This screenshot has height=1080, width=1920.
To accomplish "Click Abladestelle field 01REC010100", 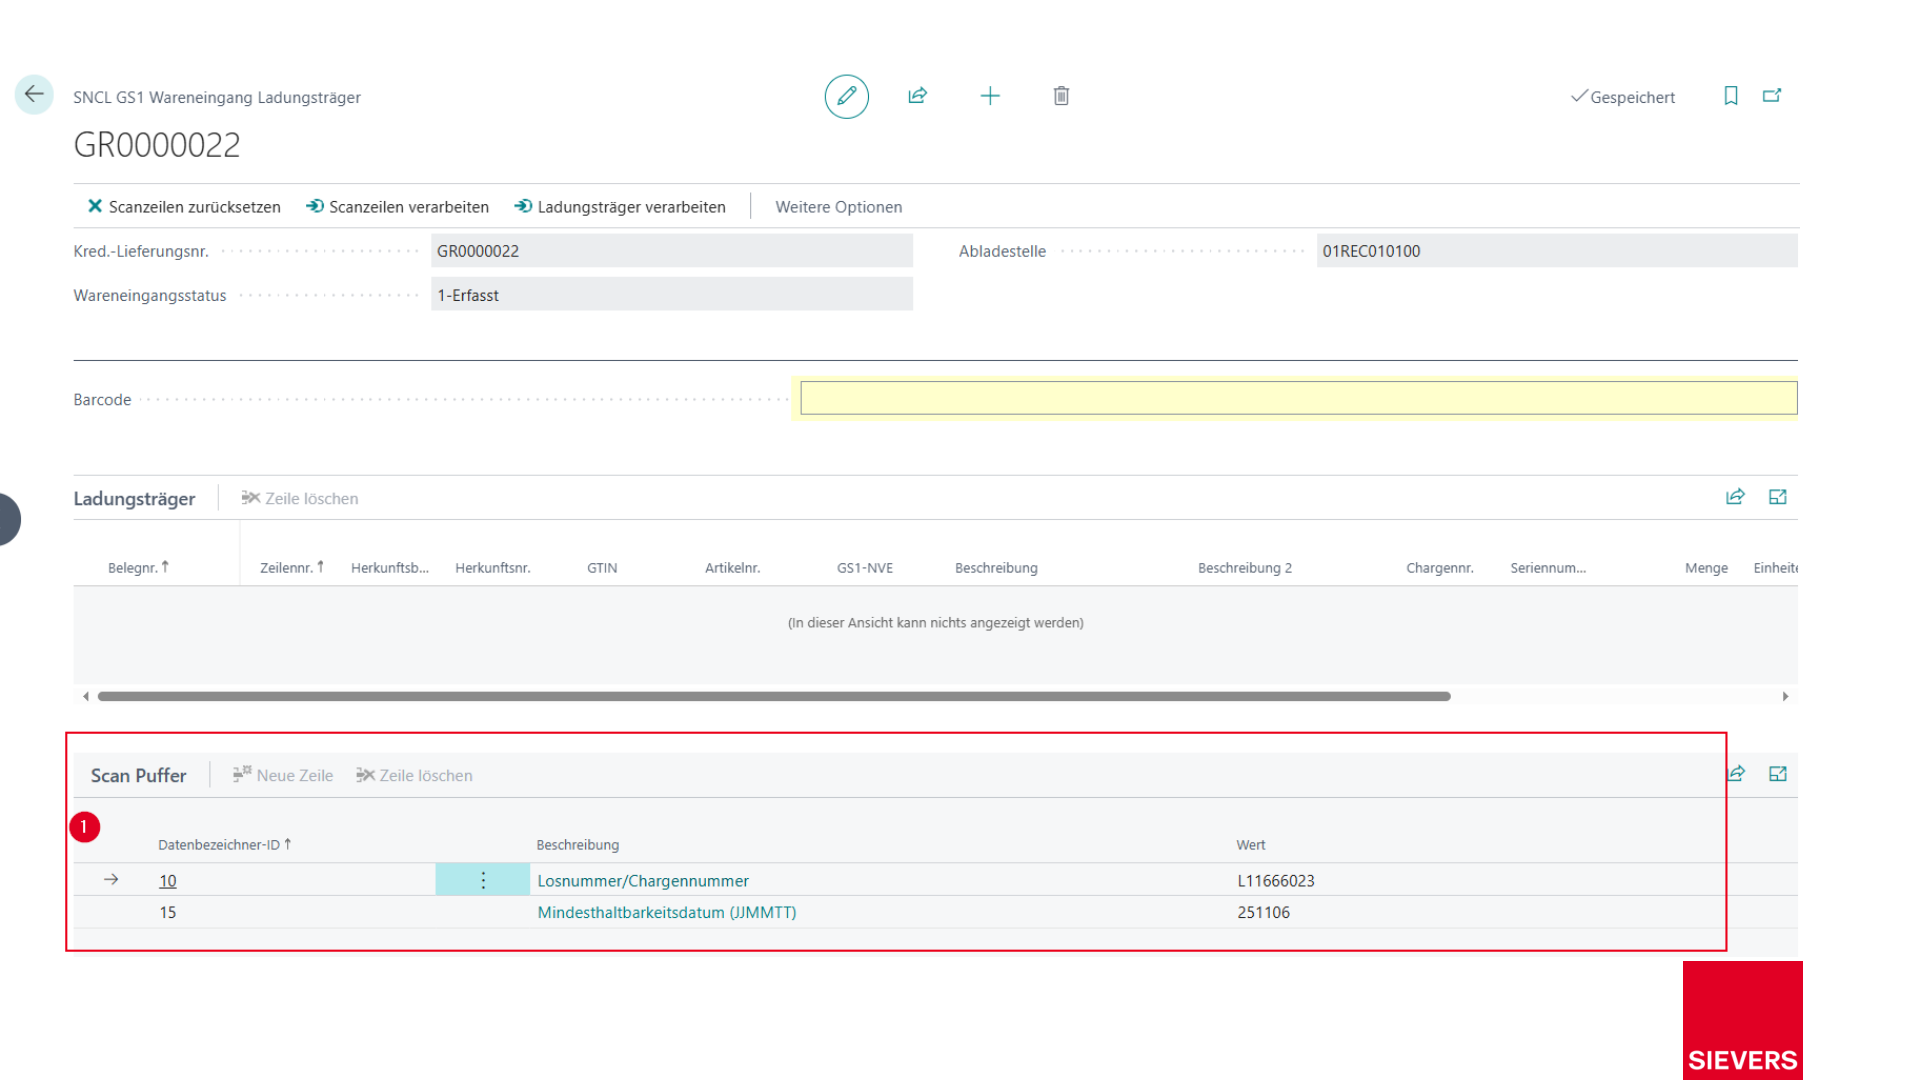I will click(x=1556, y=251).
